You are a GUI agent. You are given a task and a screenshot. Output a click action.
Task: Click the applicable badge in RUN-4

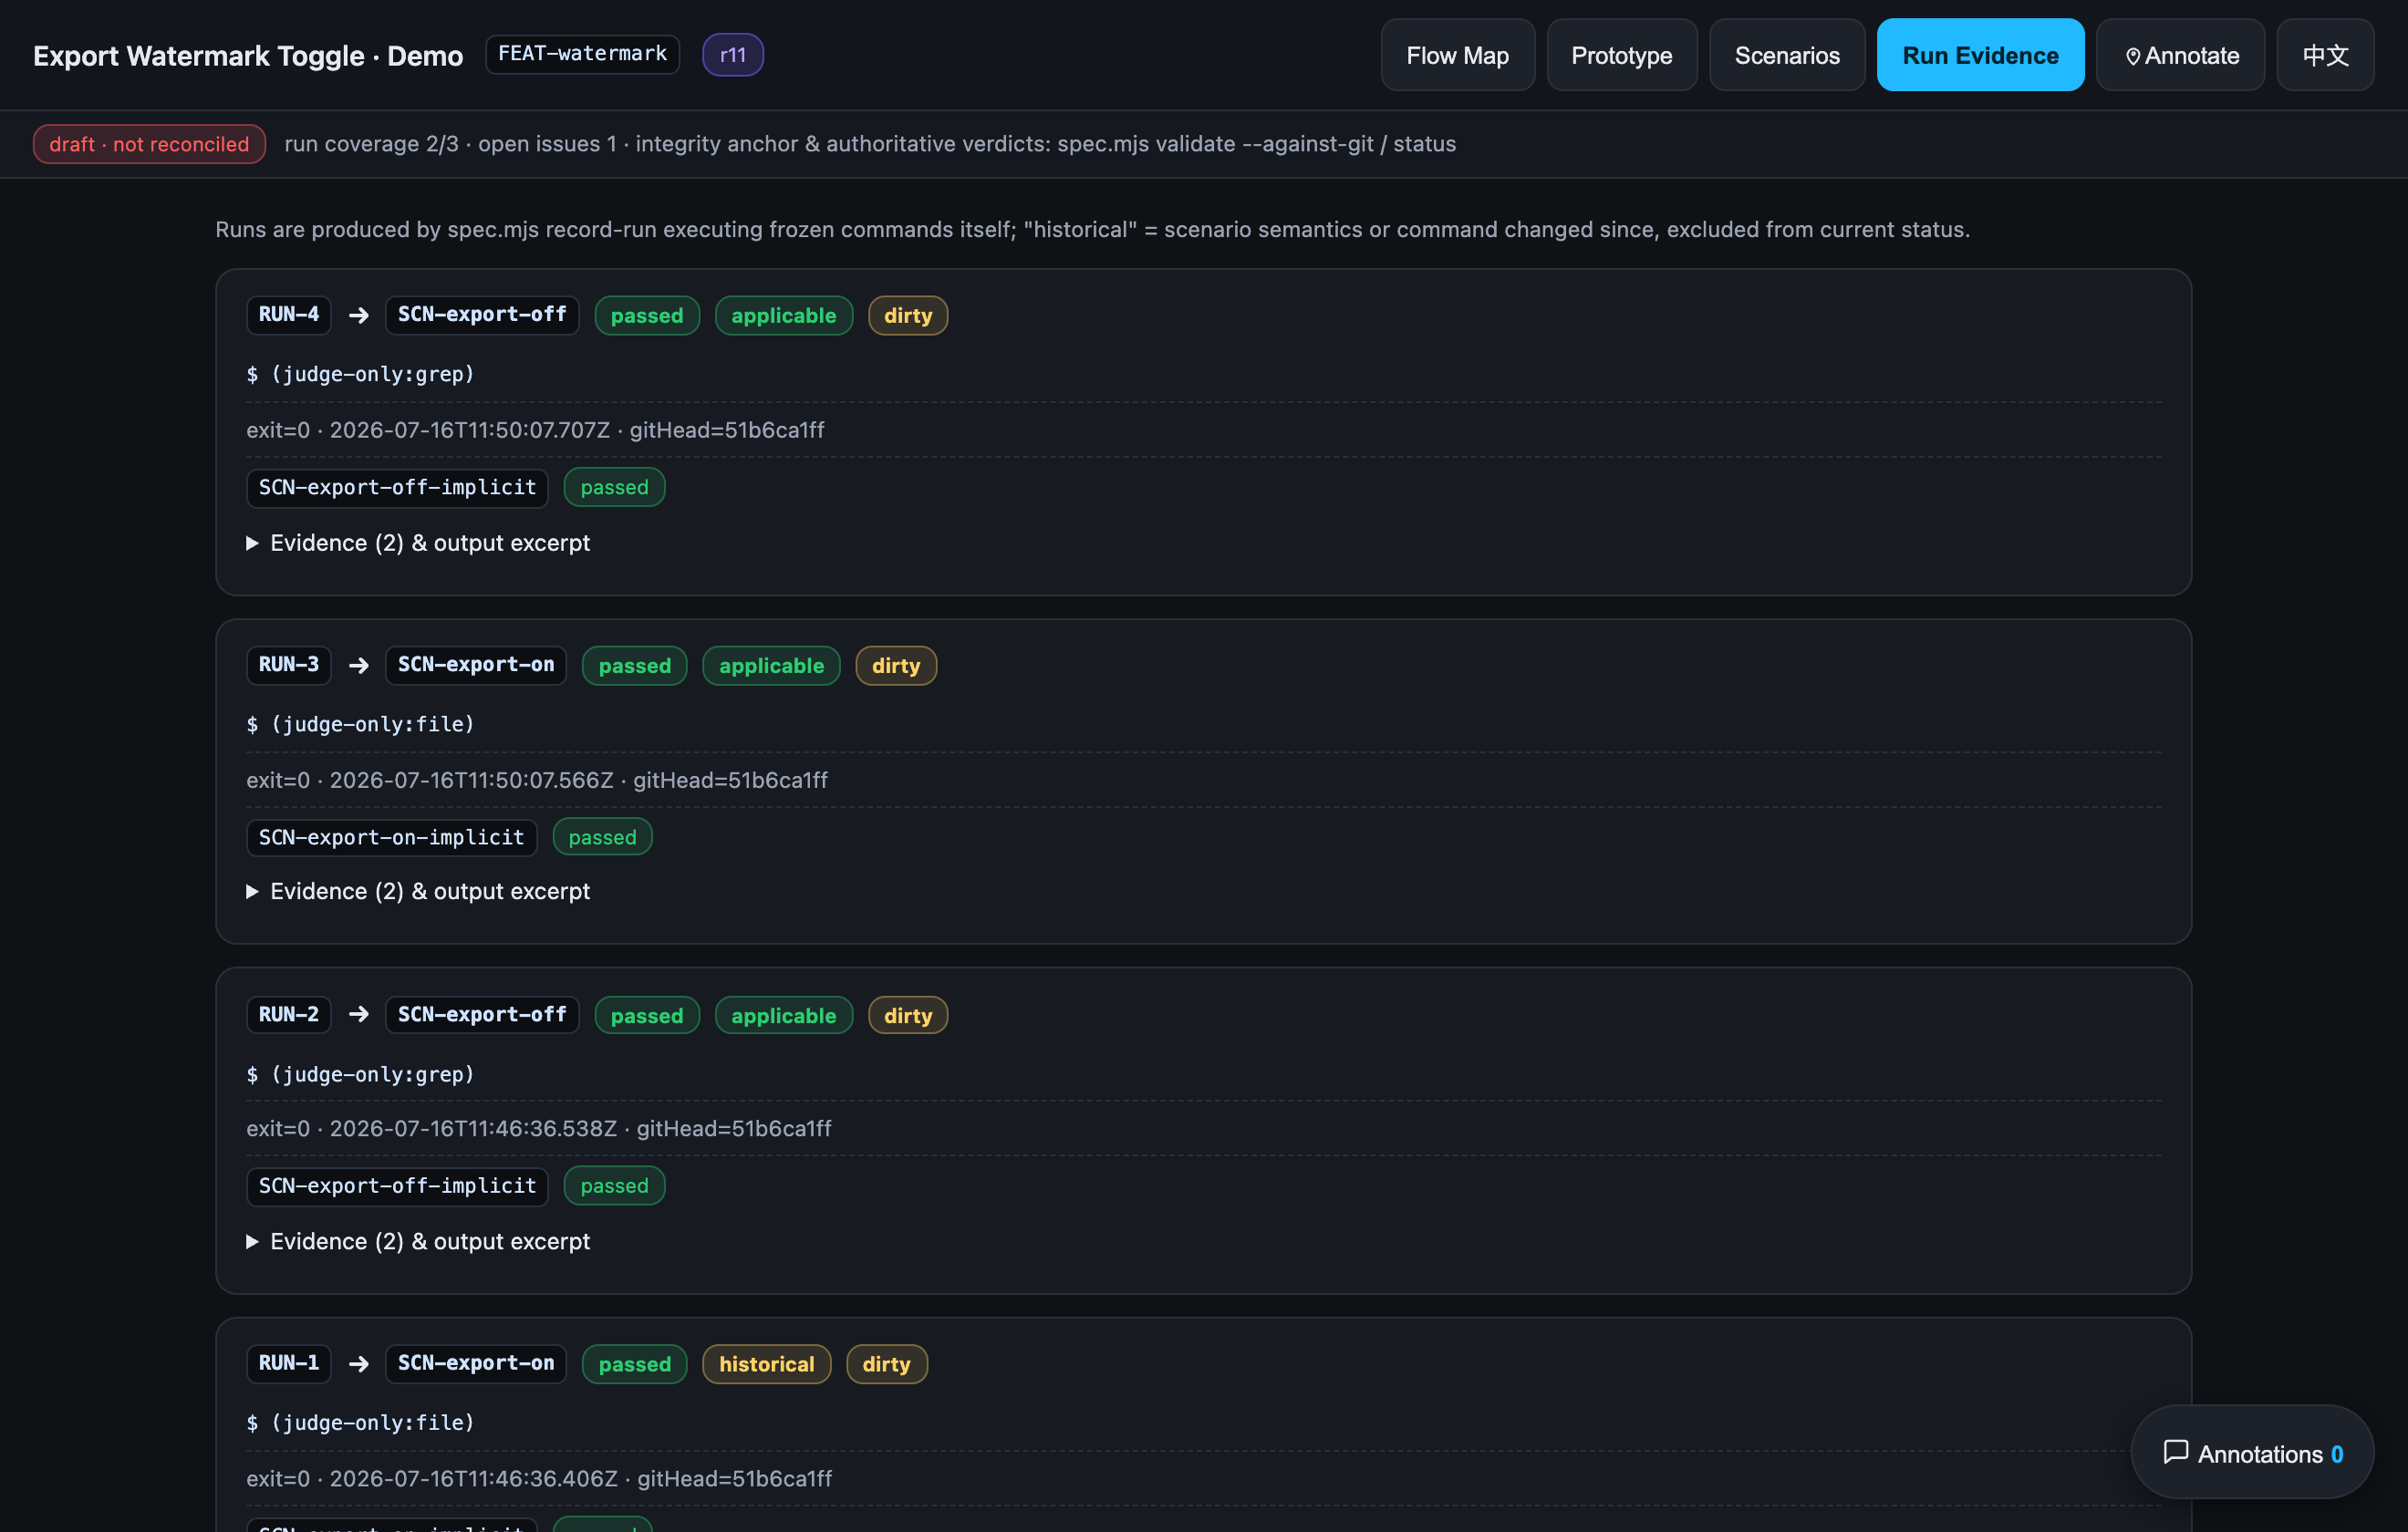[783, 316]
